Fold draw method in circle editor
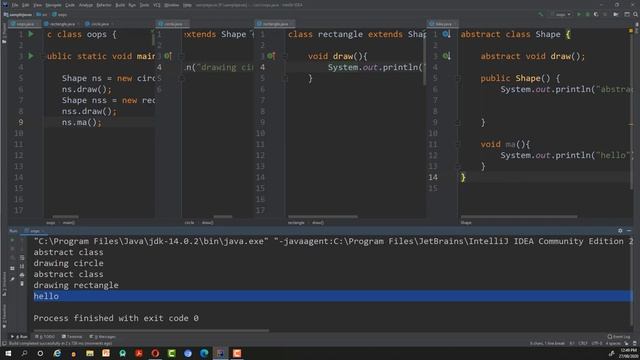 (x=182, y=56)
